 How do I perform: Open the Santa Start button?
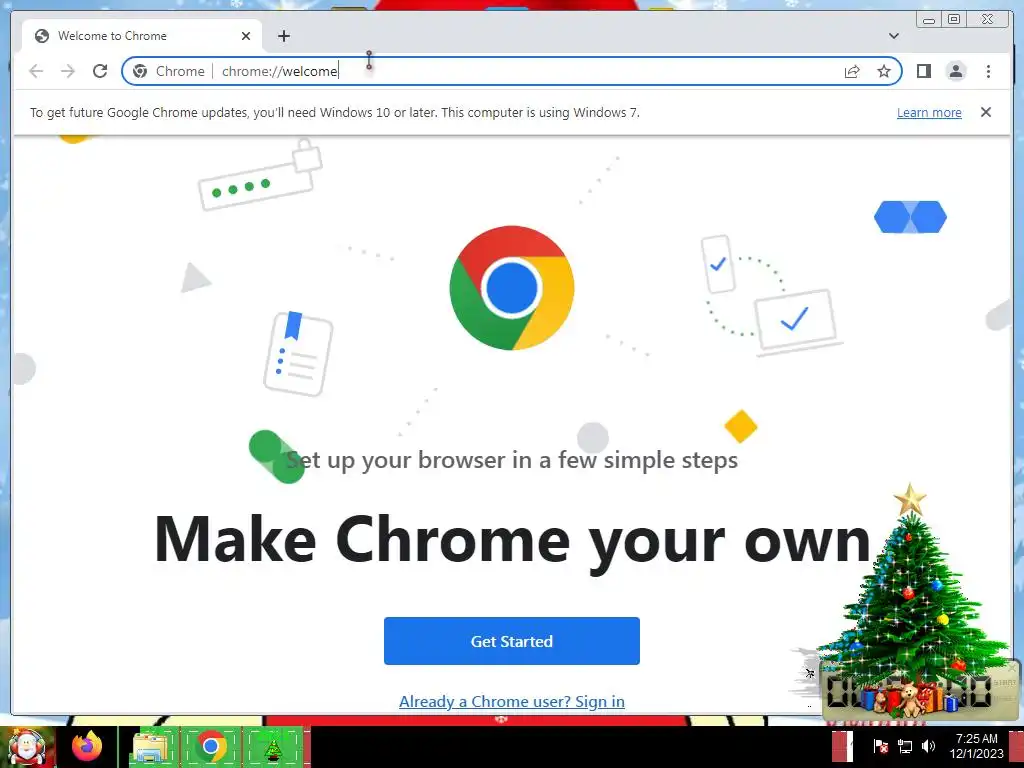coord(27,746)
